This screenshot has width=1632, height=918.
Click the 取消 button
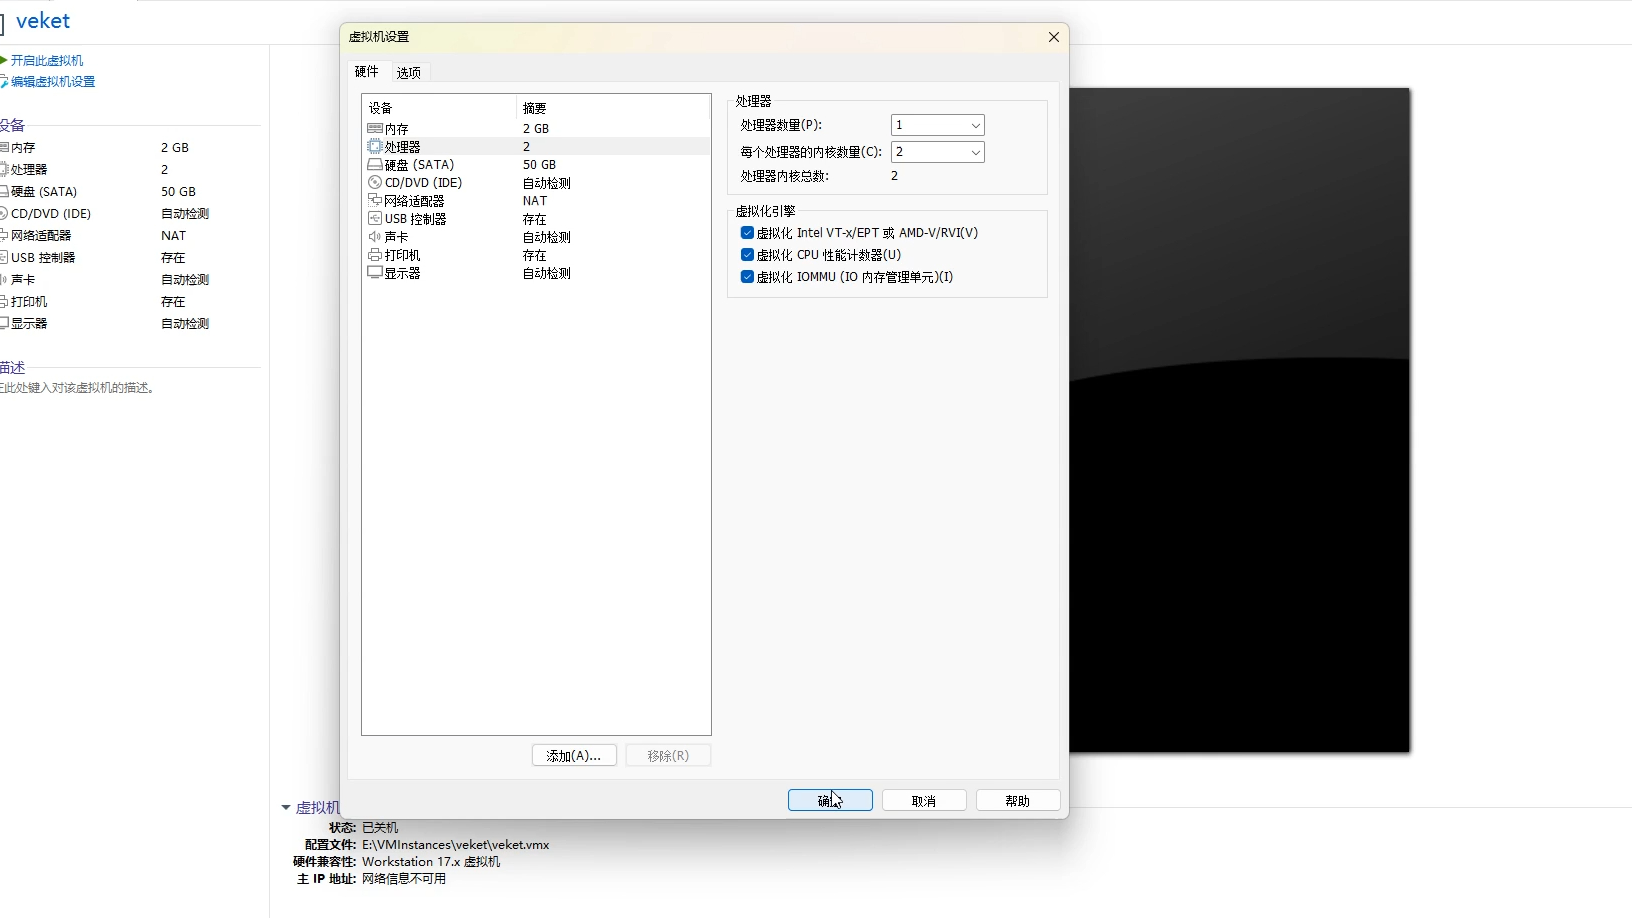point(924,800)
